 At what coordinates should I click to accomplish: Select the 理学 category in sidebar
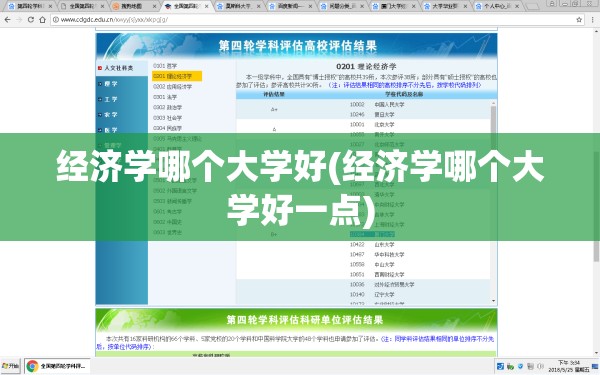[x=111, y=84]
